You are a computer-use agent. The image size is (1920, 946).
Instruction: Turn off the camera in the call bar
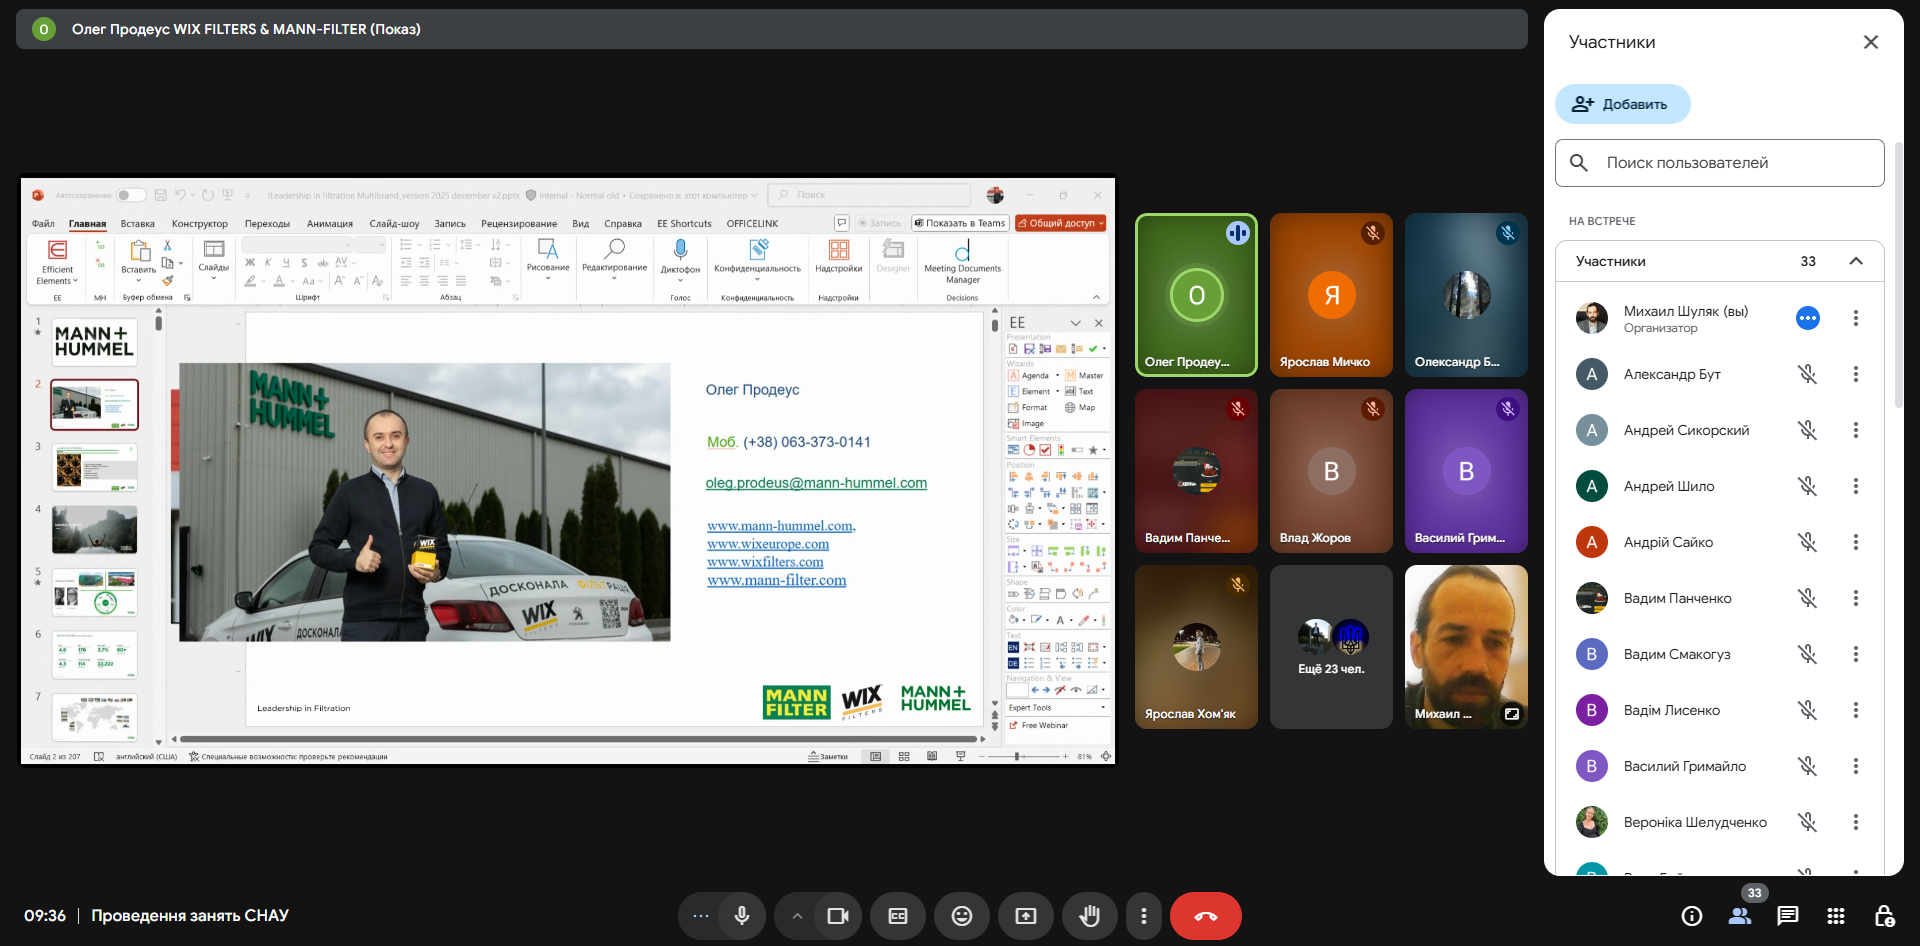838,916
